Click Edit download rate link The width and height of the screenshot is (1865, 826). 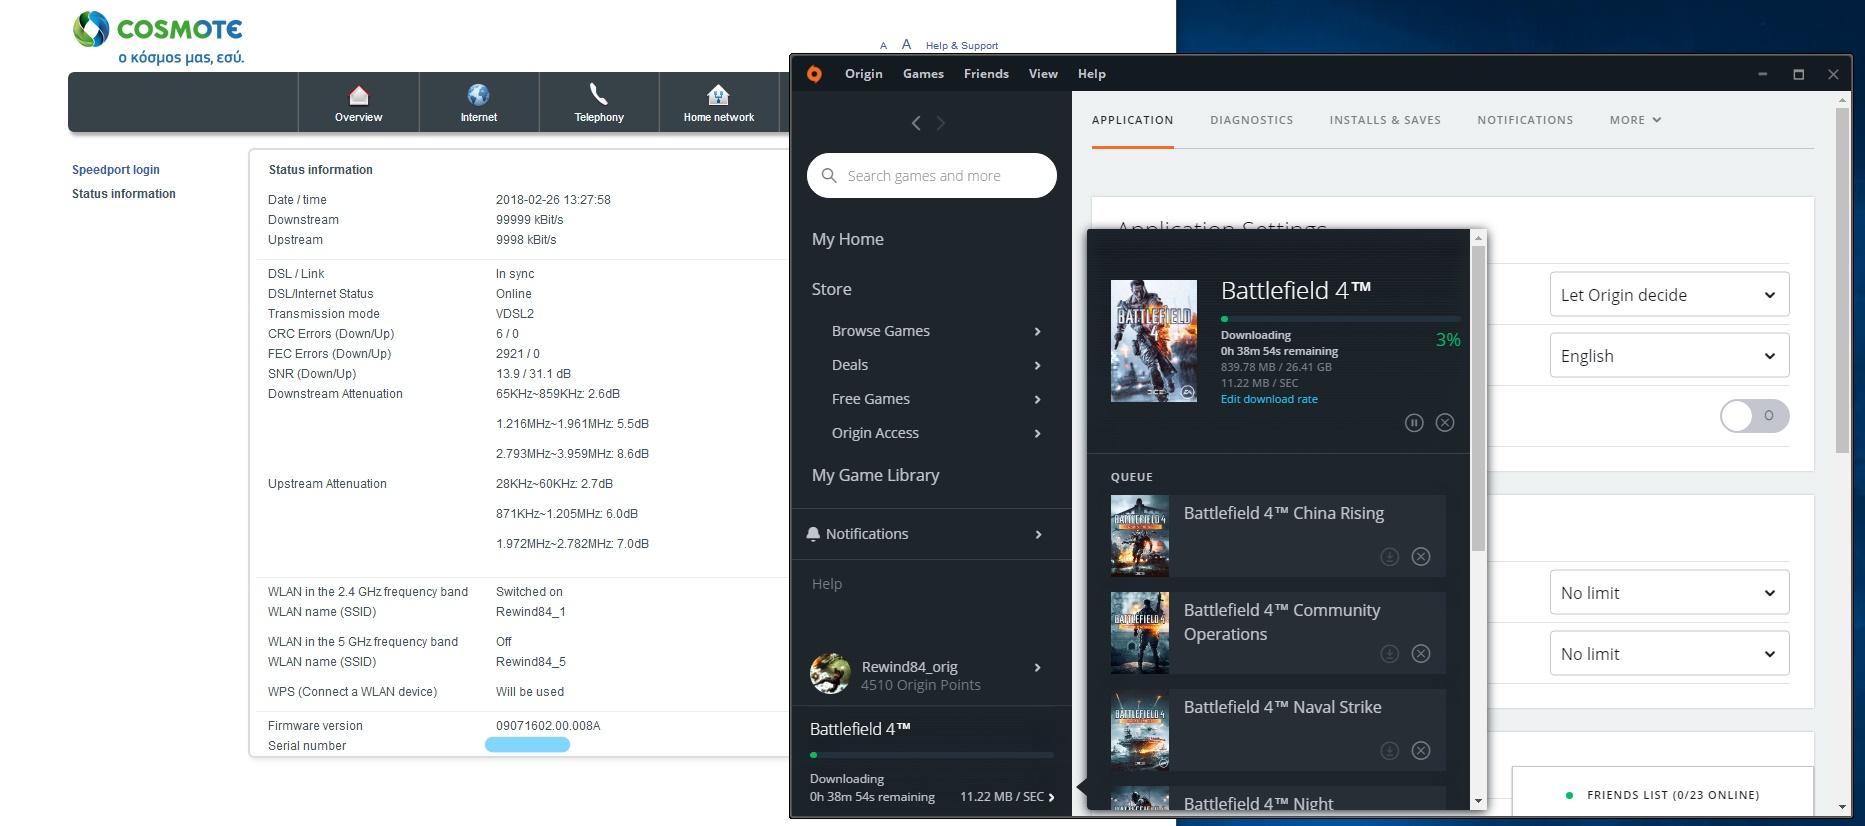coord(1269,399)
